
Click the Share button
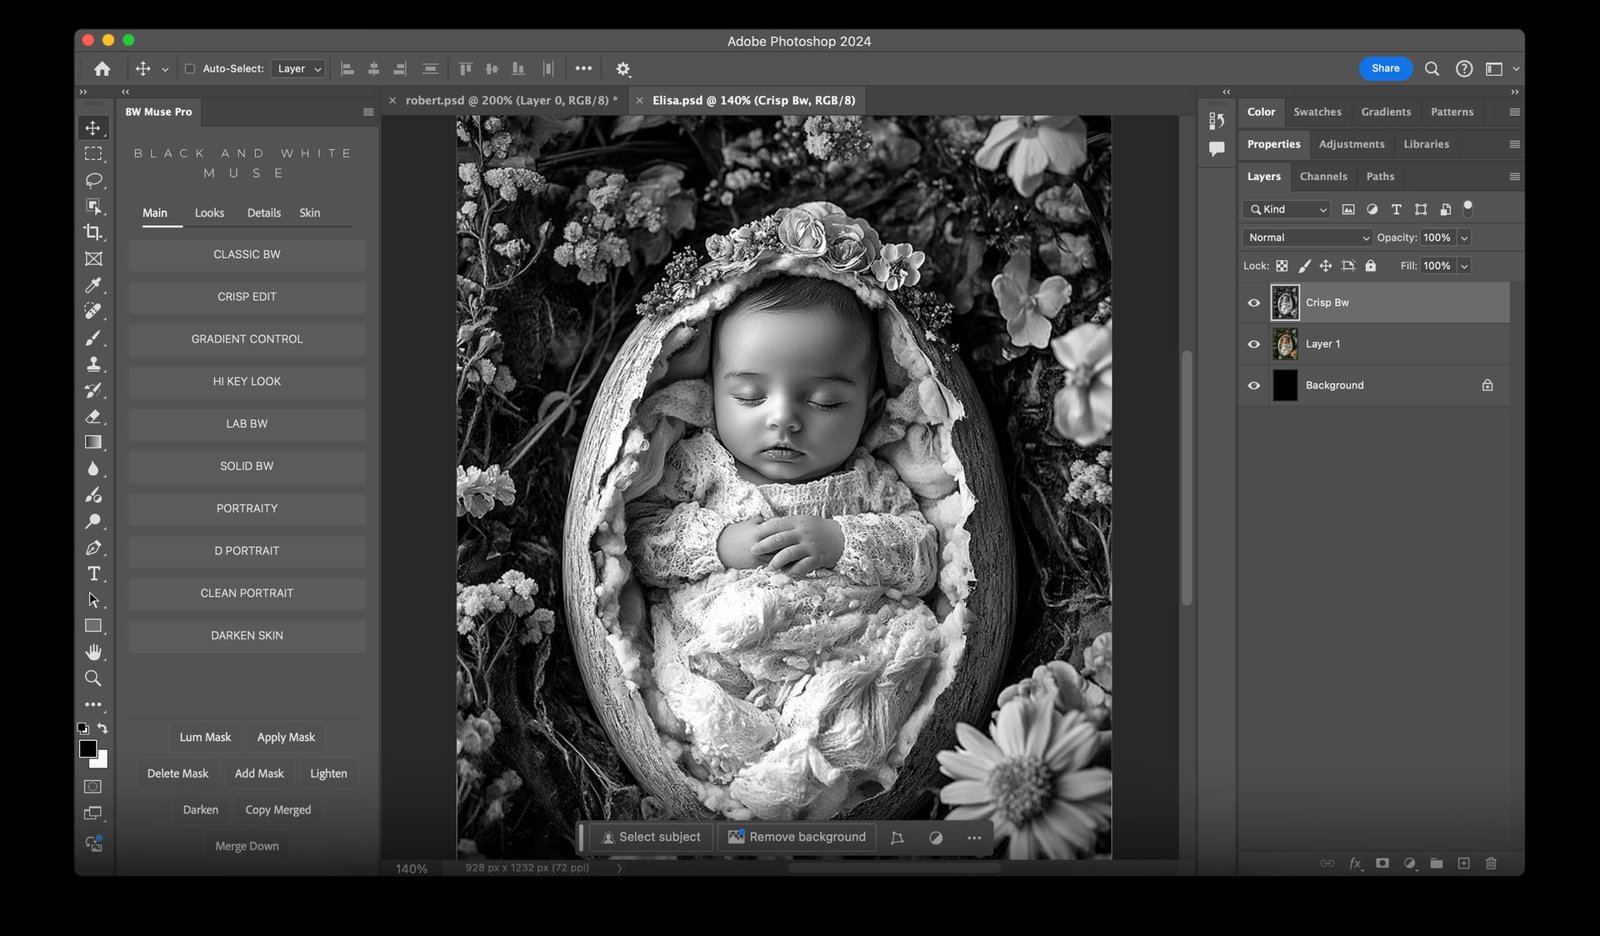1385,68
